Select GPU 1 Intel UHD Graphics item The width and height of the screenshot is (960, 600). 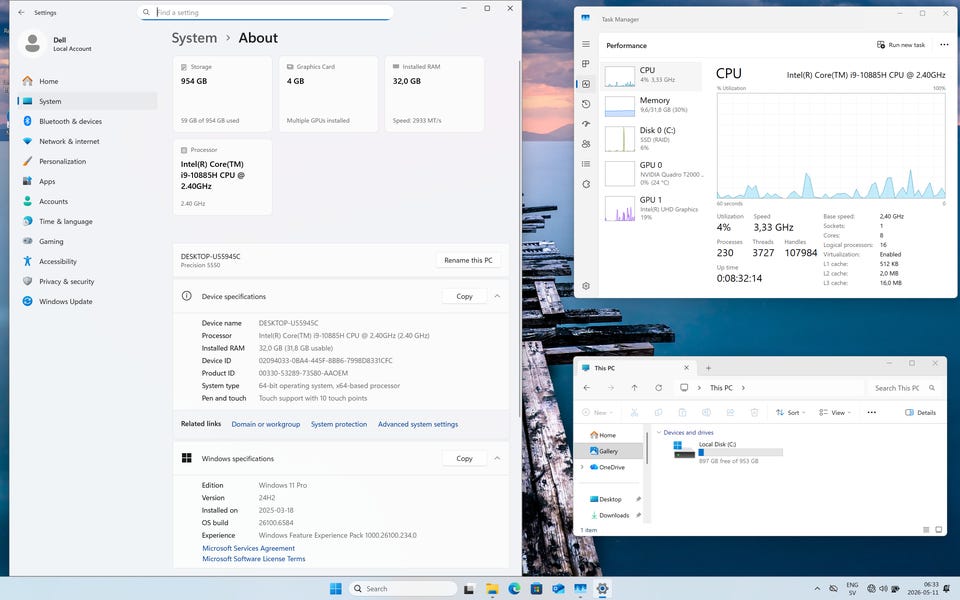(651, 208)
